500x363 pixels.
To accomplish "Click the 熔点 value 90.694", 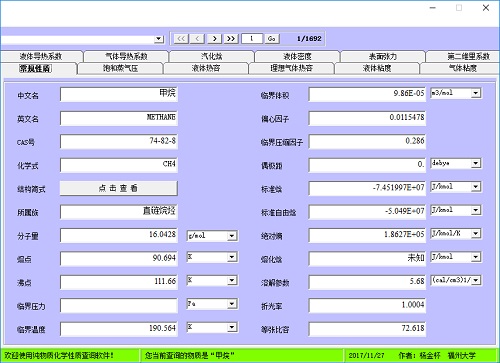I will (x=119, y=258).
